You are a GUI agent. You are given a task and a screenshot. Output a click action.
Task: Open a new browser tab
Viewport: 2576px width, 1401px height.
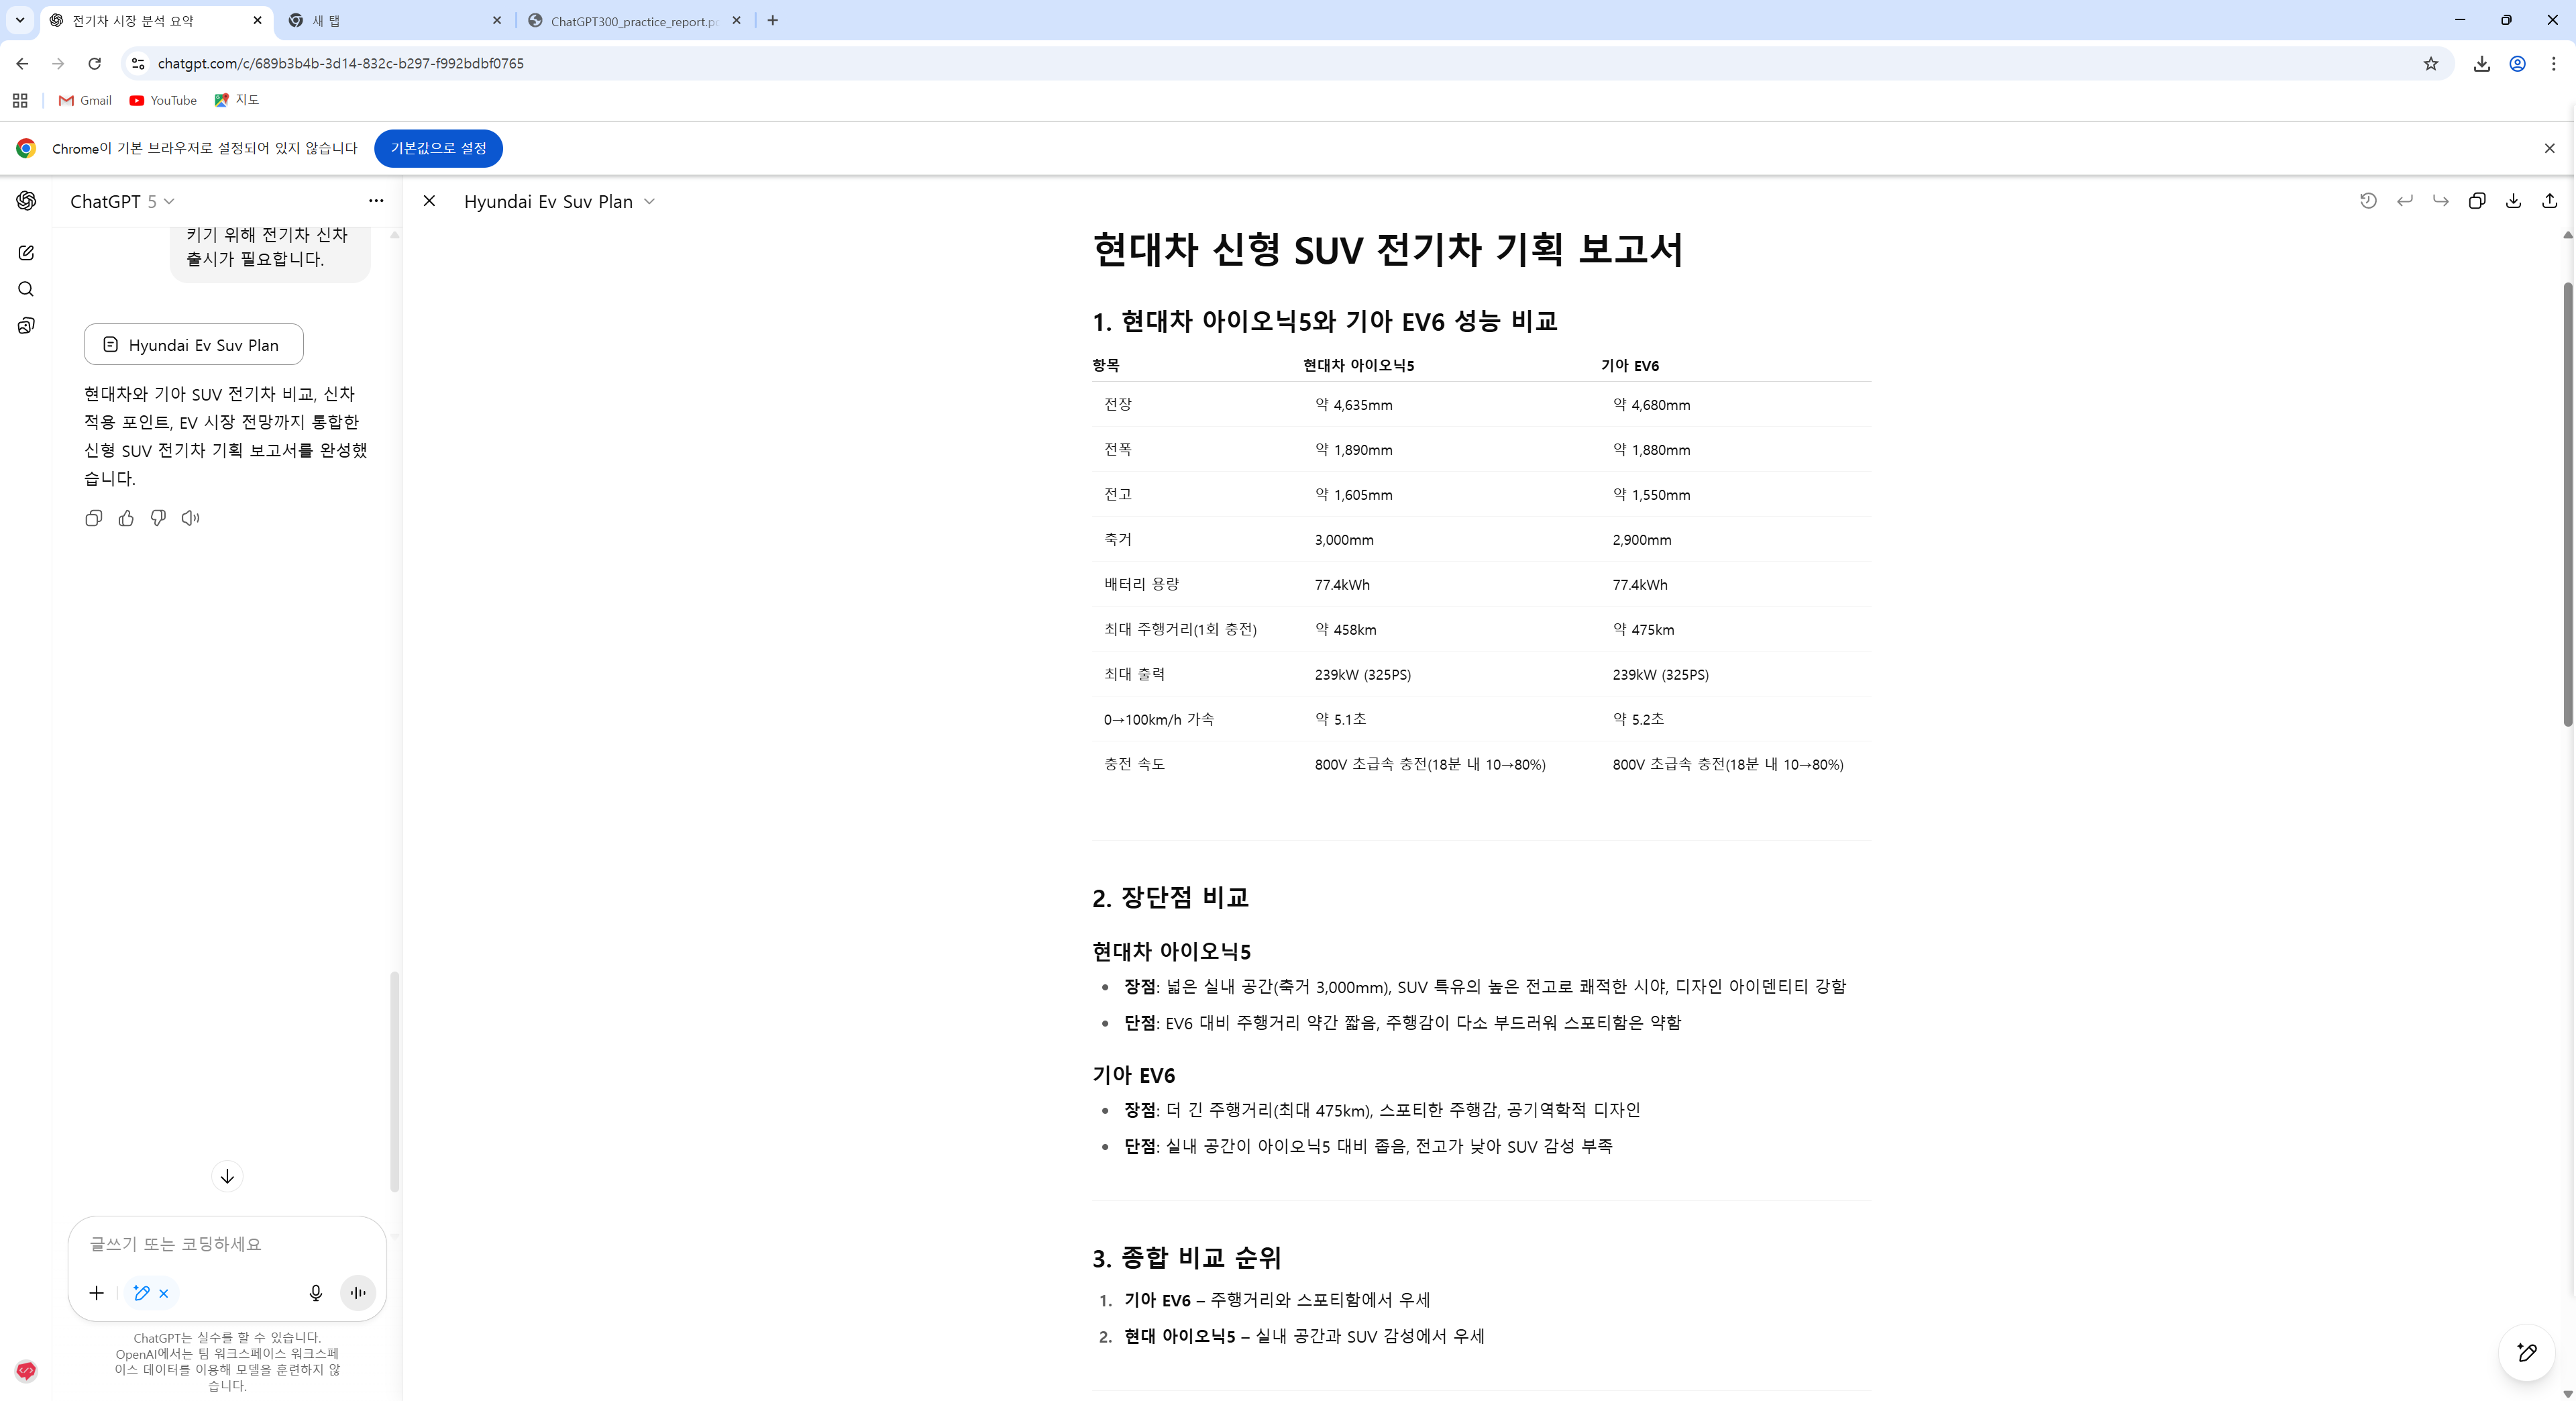click(772, 20)
